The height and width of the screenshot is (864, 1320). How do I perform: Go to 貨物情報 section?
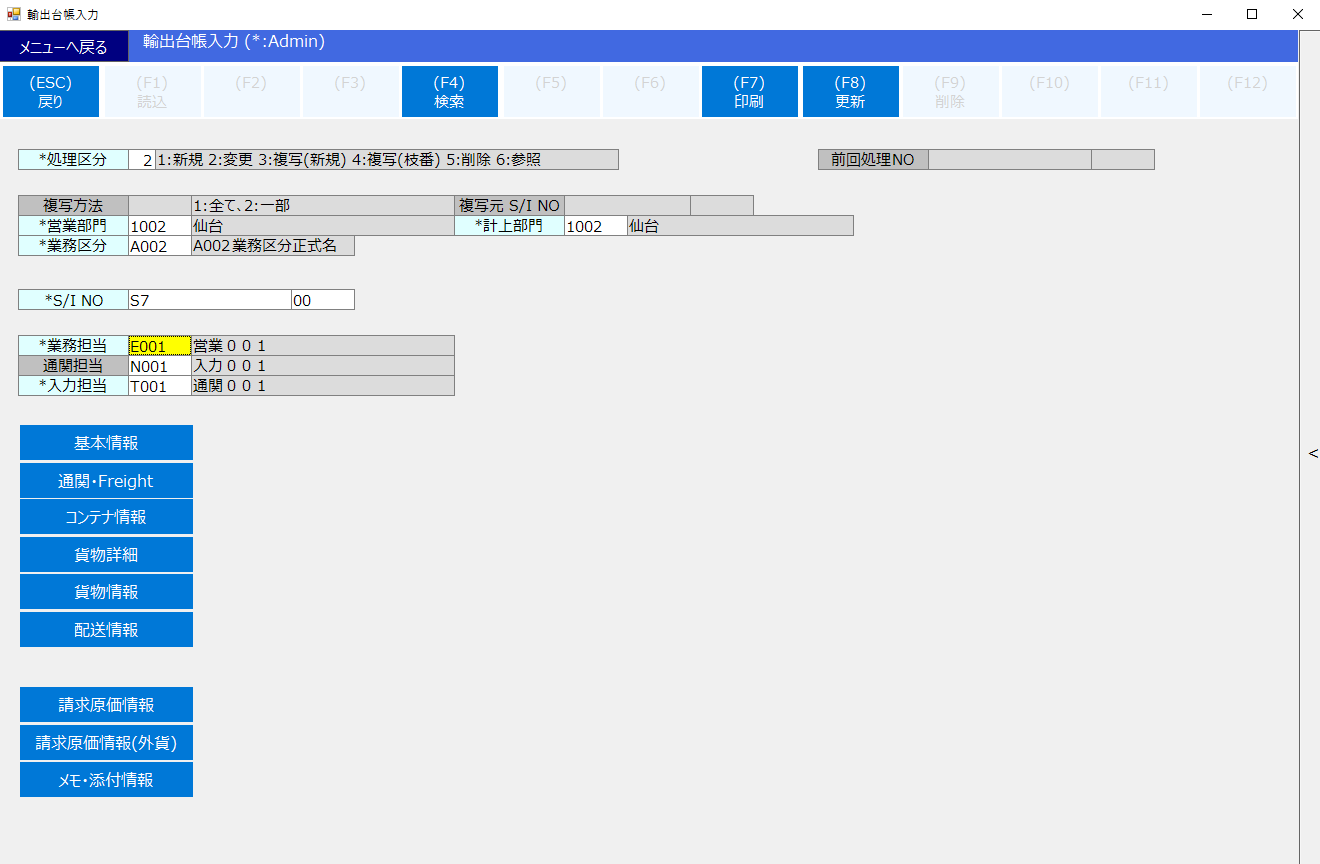pyautogui.click(x=106, y=592)
